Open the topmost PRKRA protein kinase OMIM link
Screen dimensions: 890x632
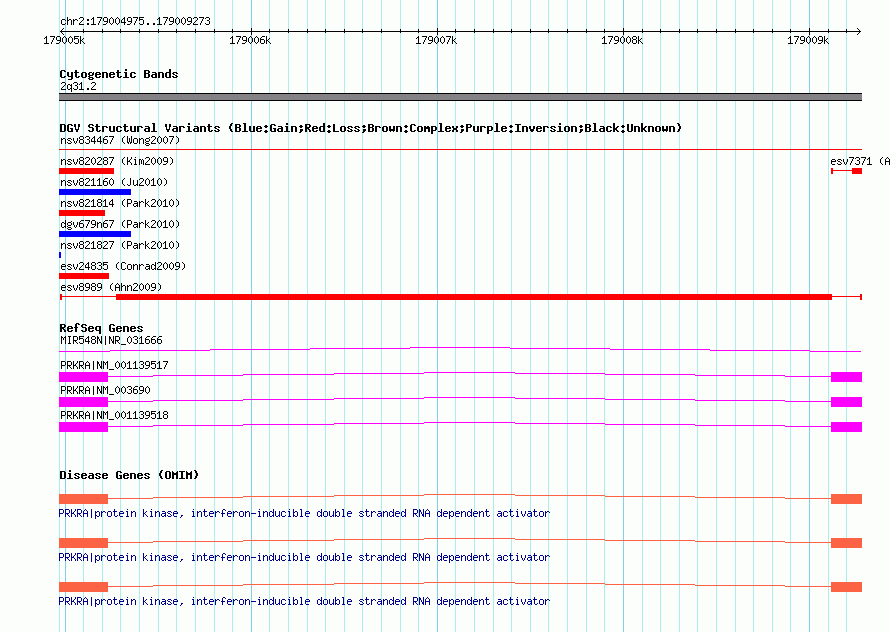(304, 513)
